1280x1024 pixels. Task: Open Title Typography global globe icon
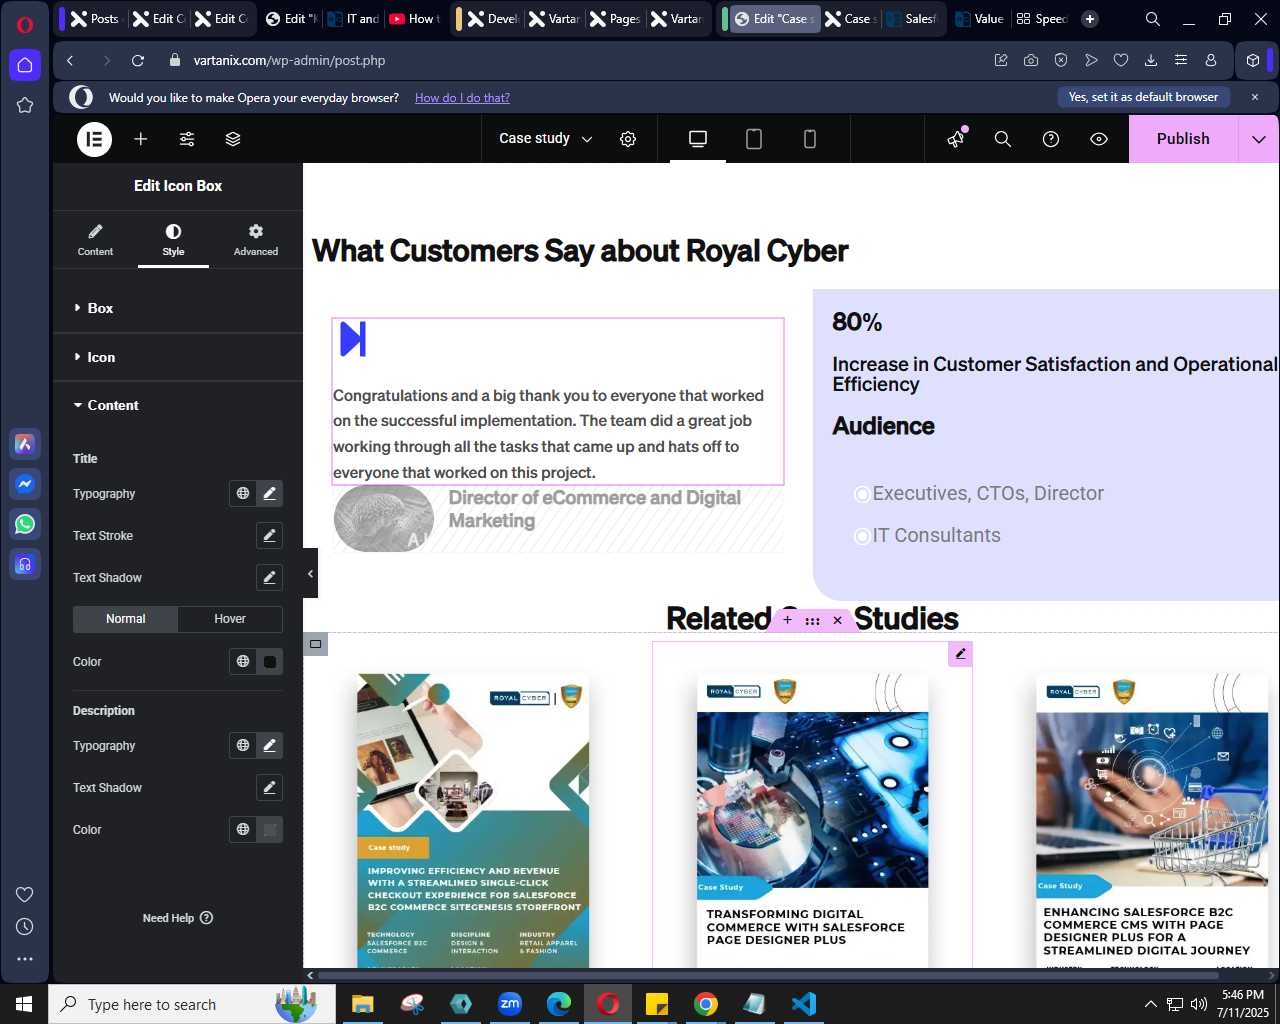(243, 494)
